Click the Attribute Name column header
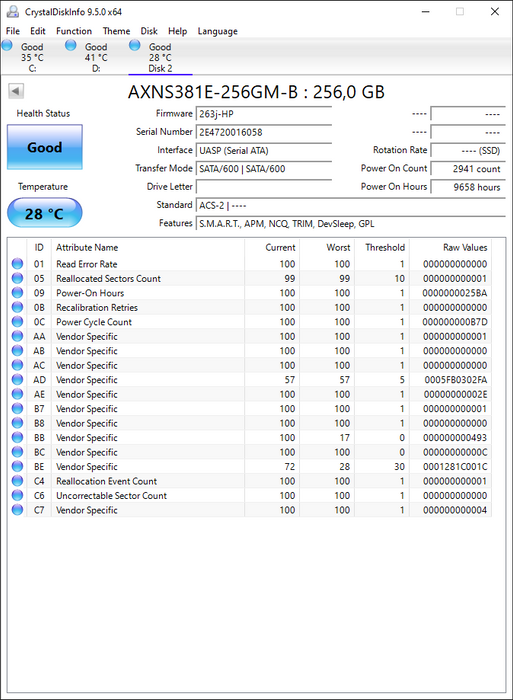This screenshot has width=513, height=700. click(148, 247)
